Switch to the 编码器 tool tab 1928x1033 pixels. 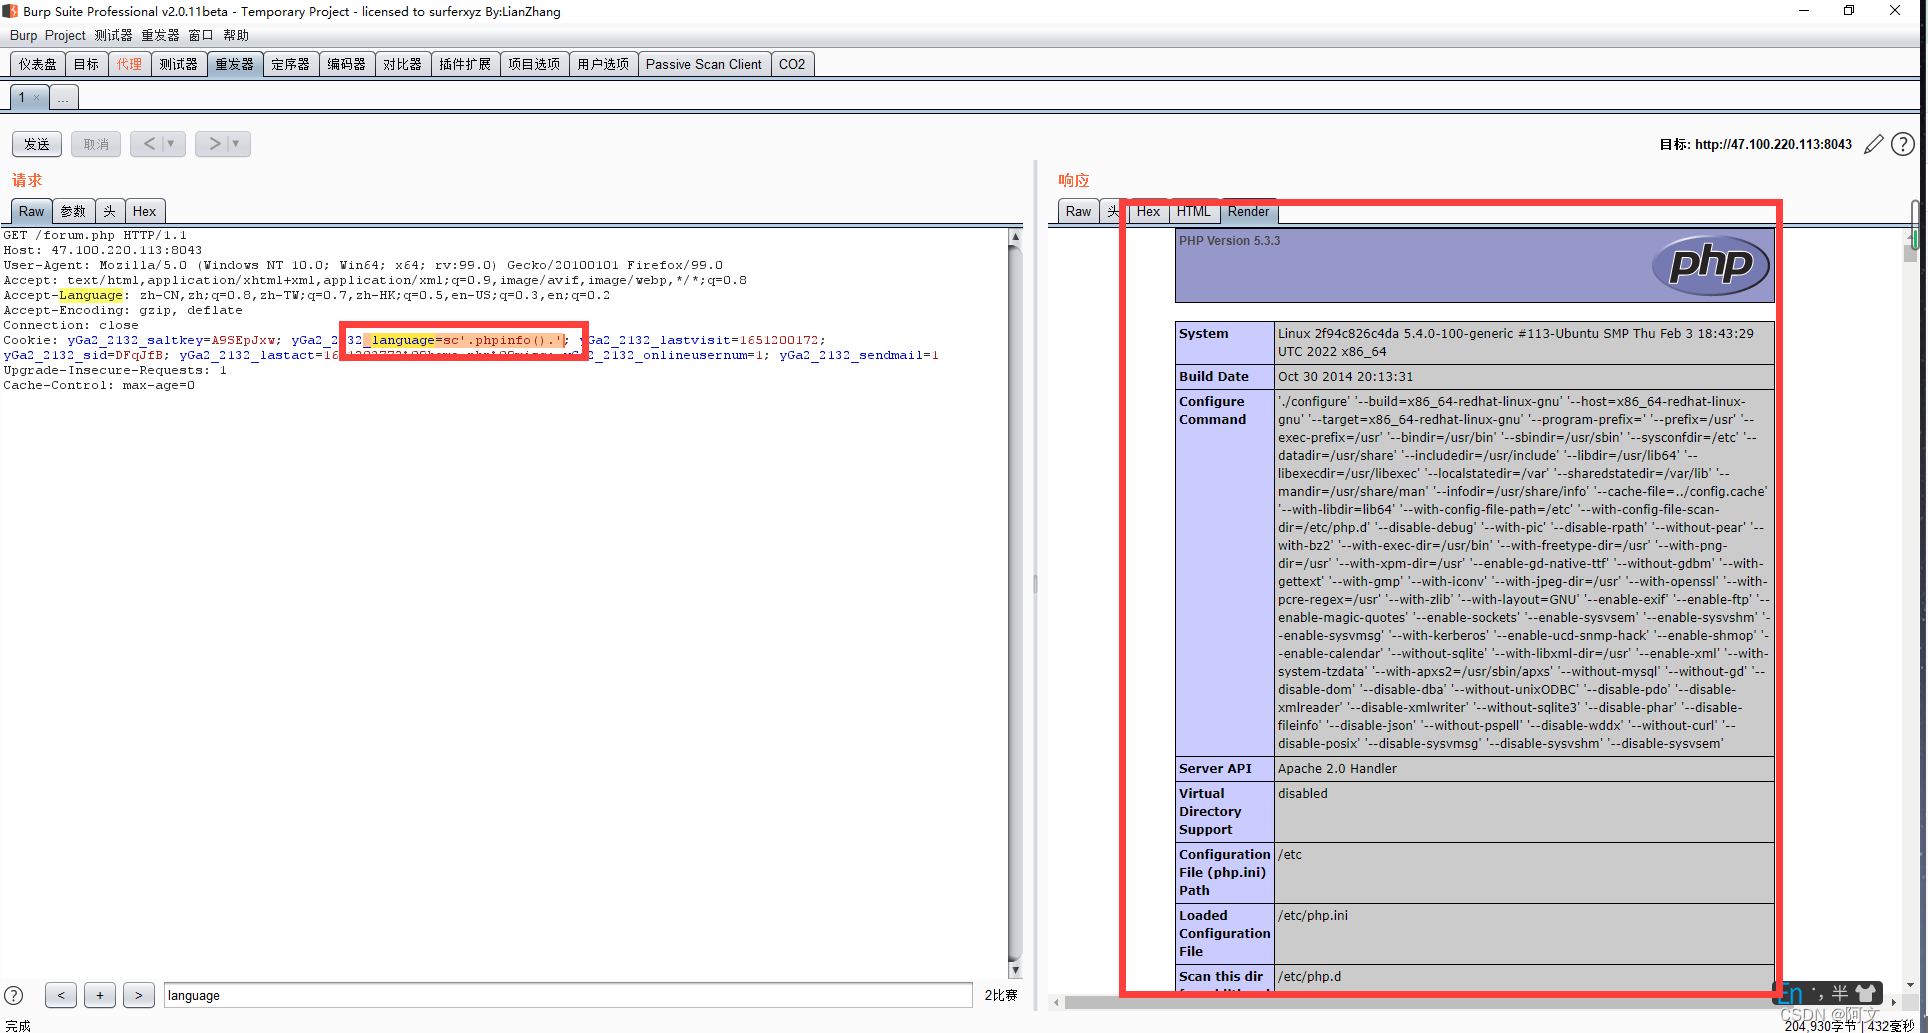coord(347,64)
